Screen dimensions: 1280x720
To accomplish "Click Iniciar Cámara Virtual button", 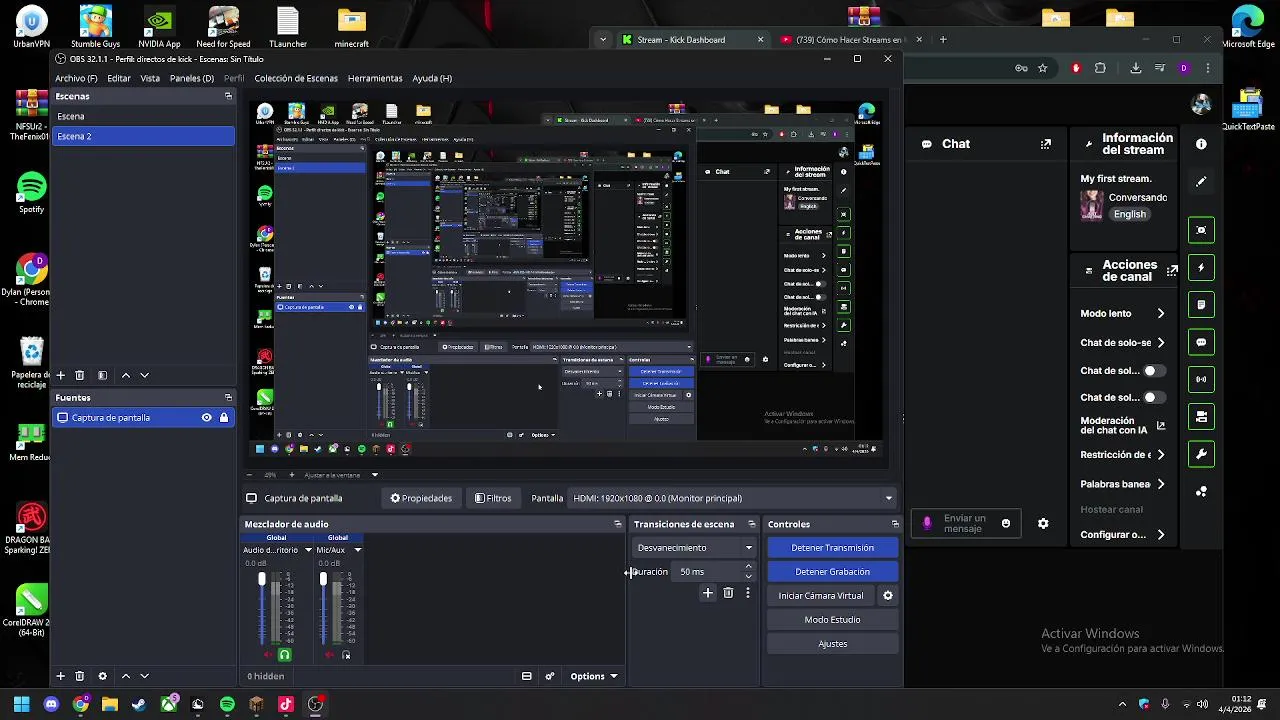I will (x=821, y=596).
